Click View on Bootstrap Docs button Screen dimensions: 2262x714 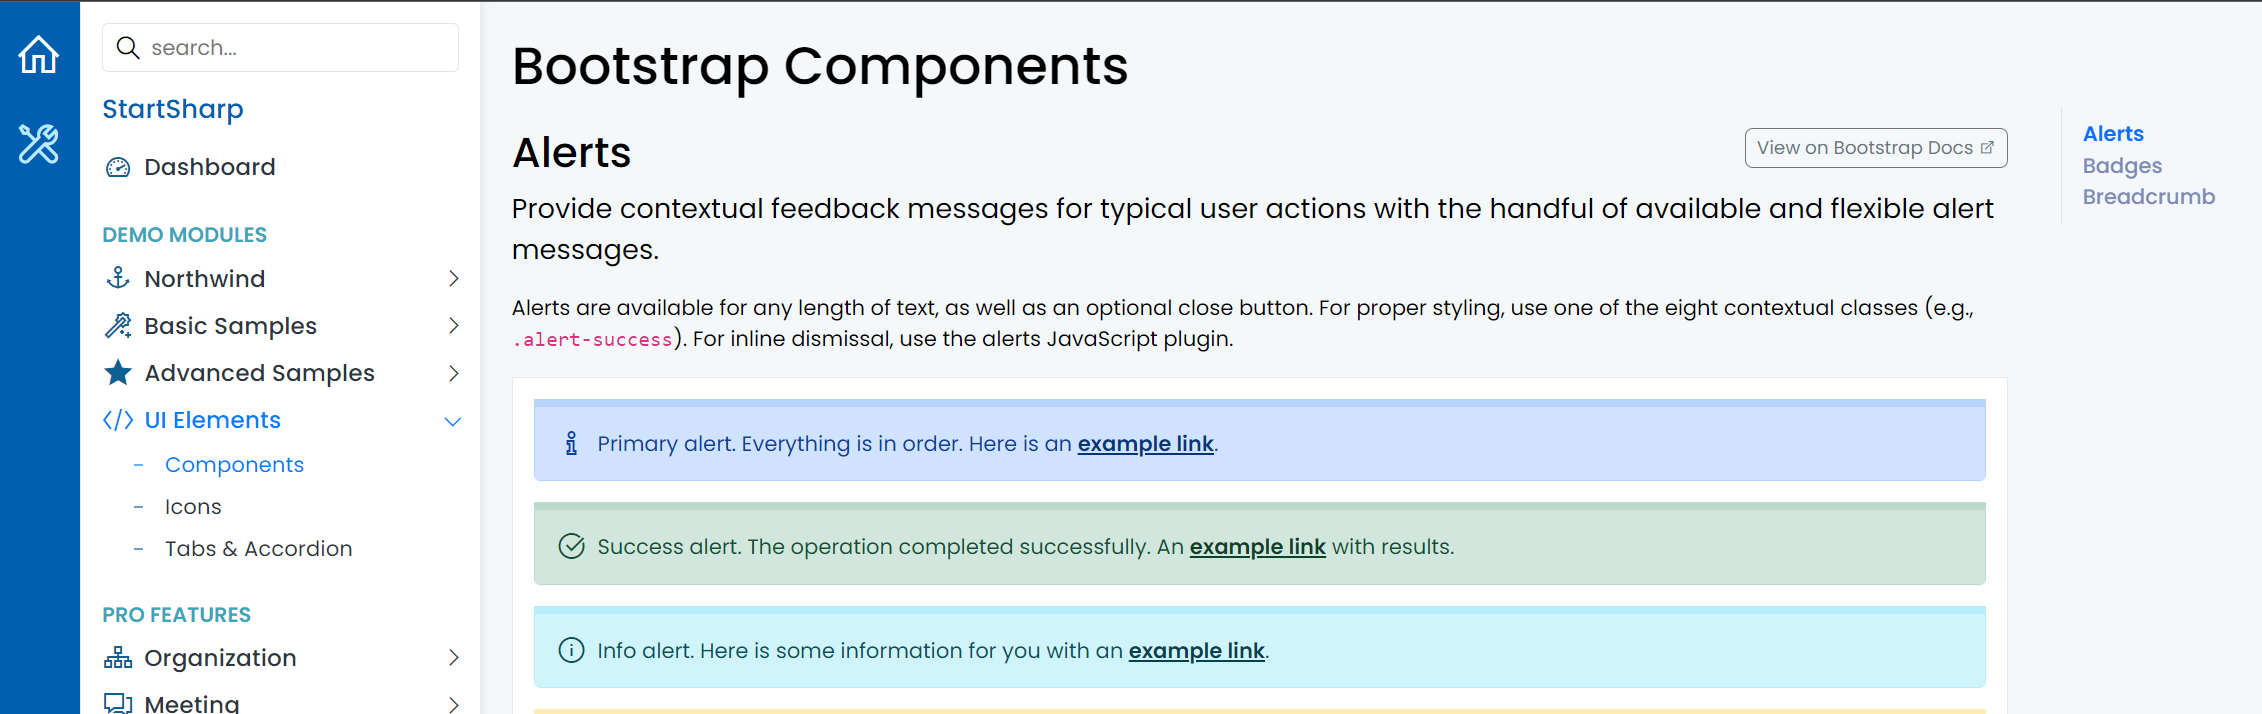[x=1875, y=148]
